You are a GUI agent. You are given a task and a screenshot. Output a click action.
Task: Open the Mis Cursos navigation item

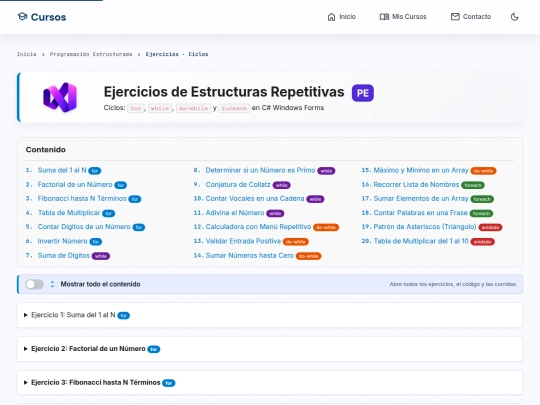pyautogui.click(x=403, y=17)
